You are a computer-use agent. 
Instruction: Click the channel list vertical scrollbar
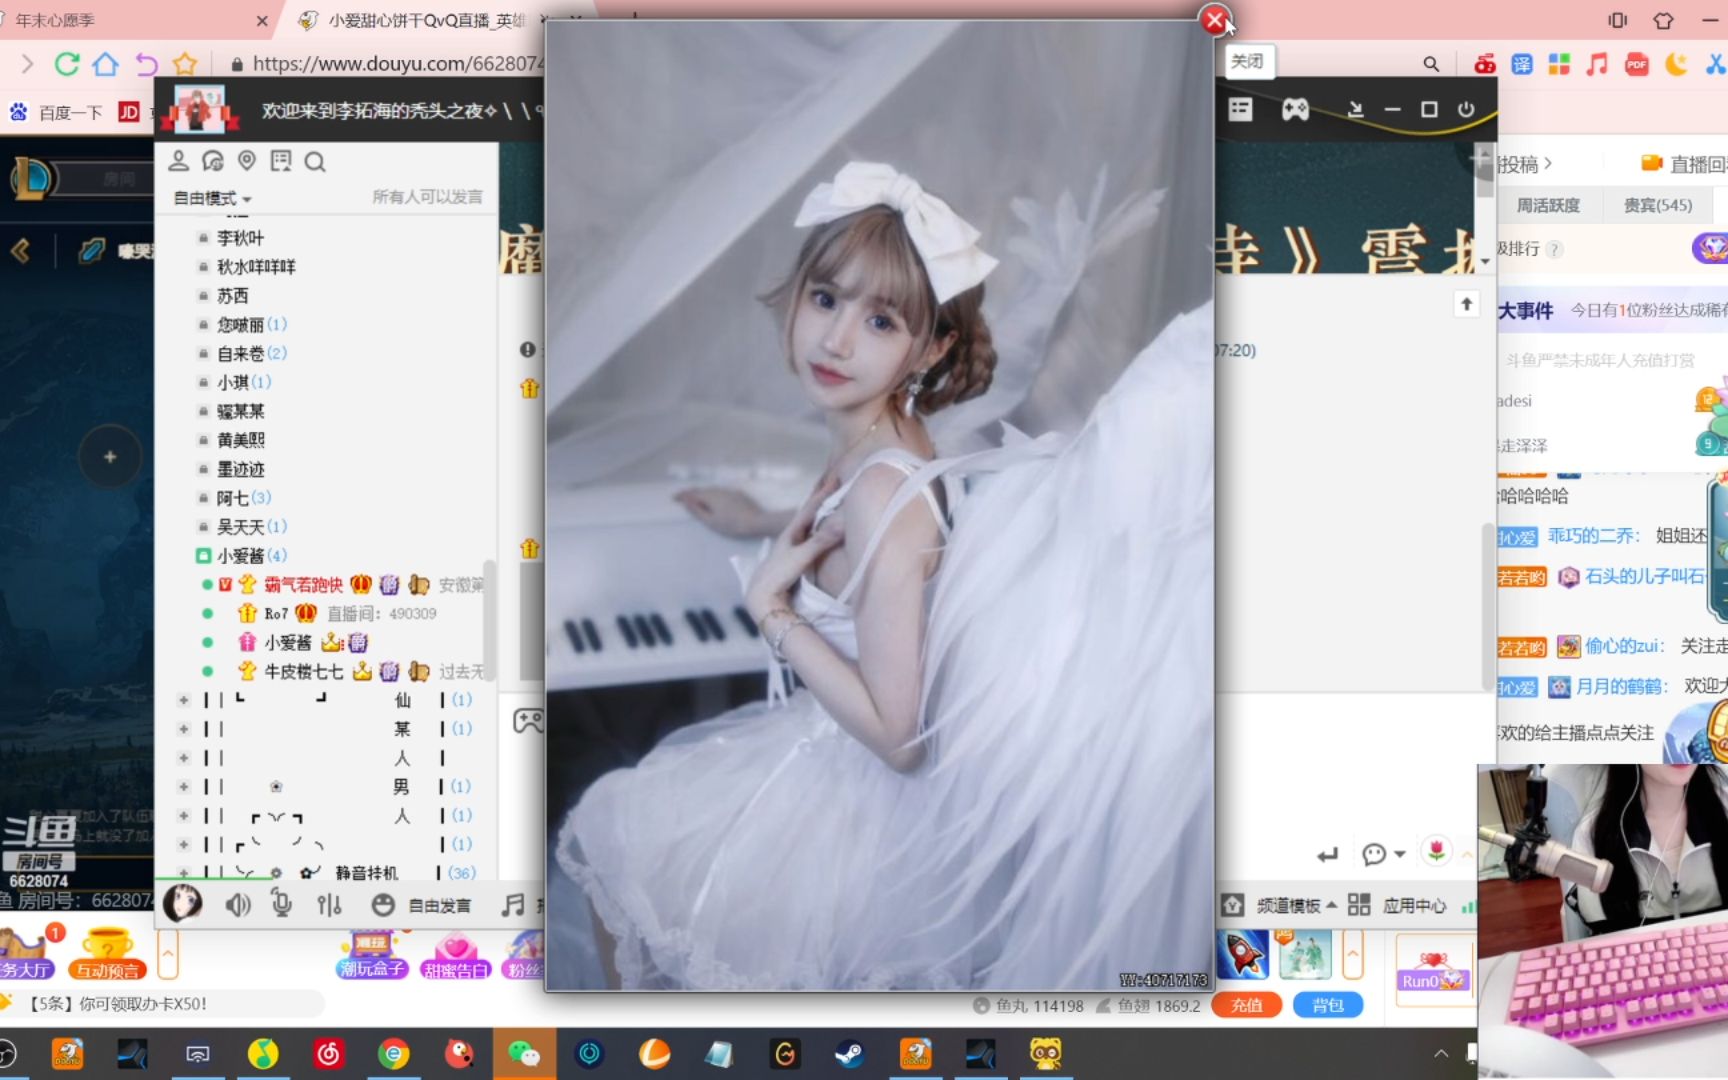pos(489,620)
